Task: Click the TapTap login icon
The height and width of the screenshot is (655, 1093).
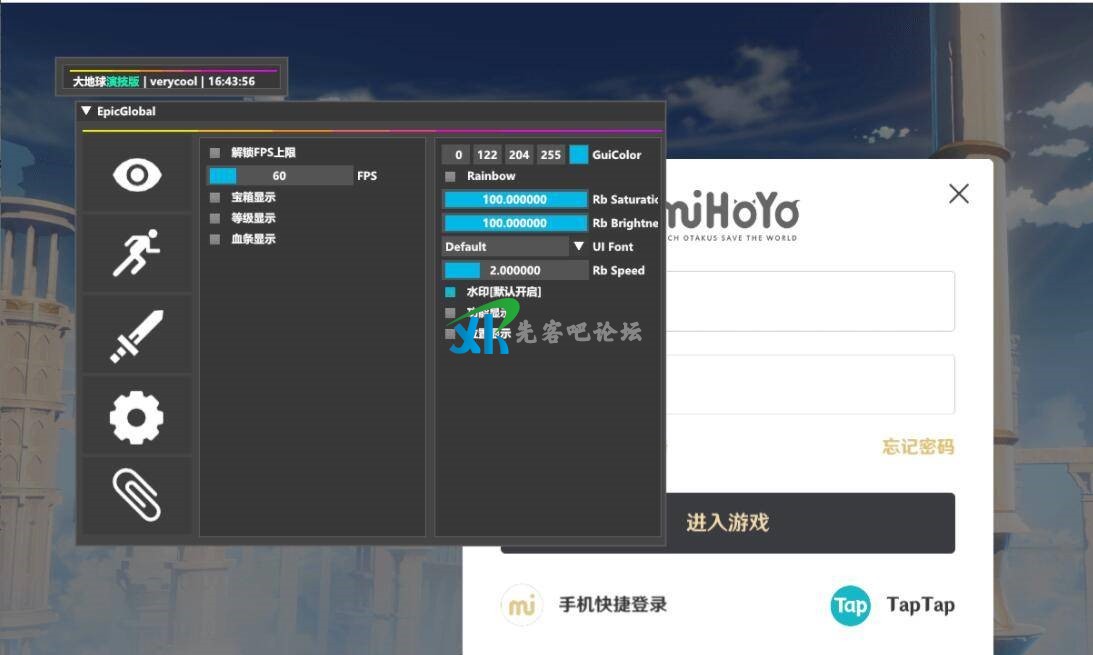Action: (x=850, y=605)
